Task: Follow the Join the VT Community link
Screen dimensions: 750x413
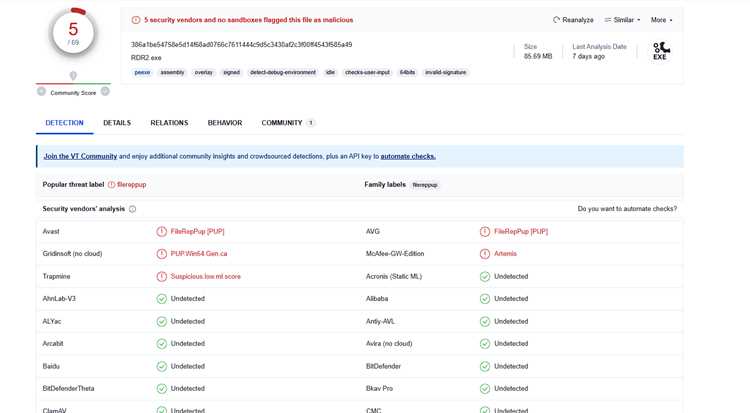Action: click(80, 156)
